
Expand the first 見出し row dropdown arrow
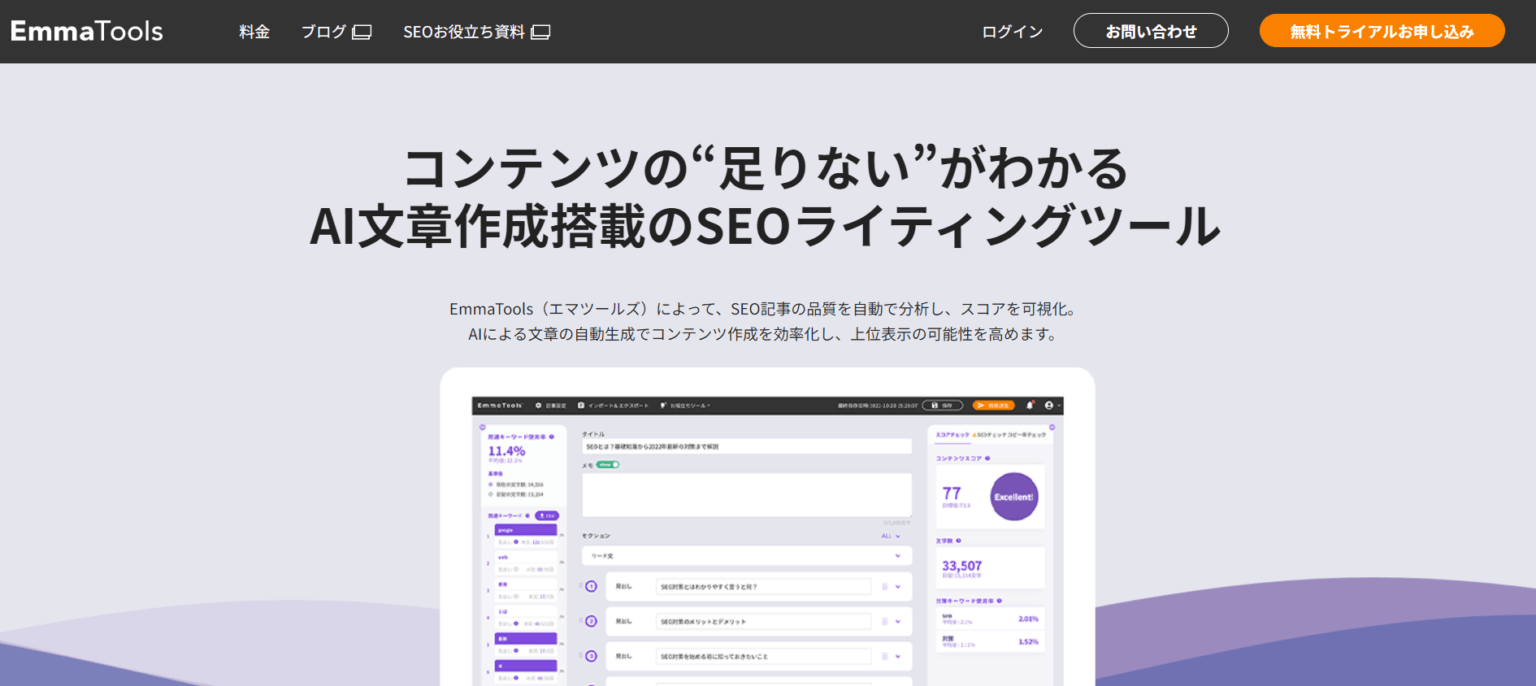pyautogui.click(x=897, y=586)
